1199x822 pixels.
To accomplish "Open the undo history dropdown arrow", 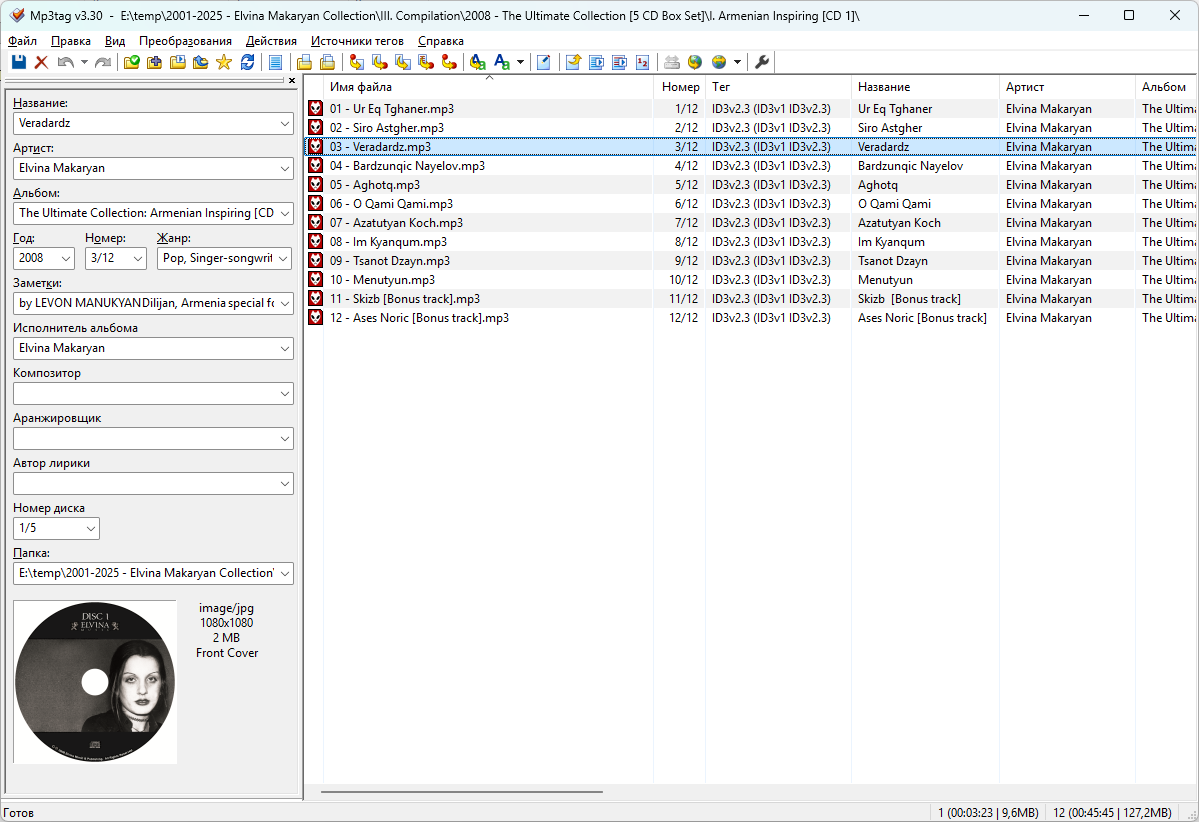I will tap(84, 63).
